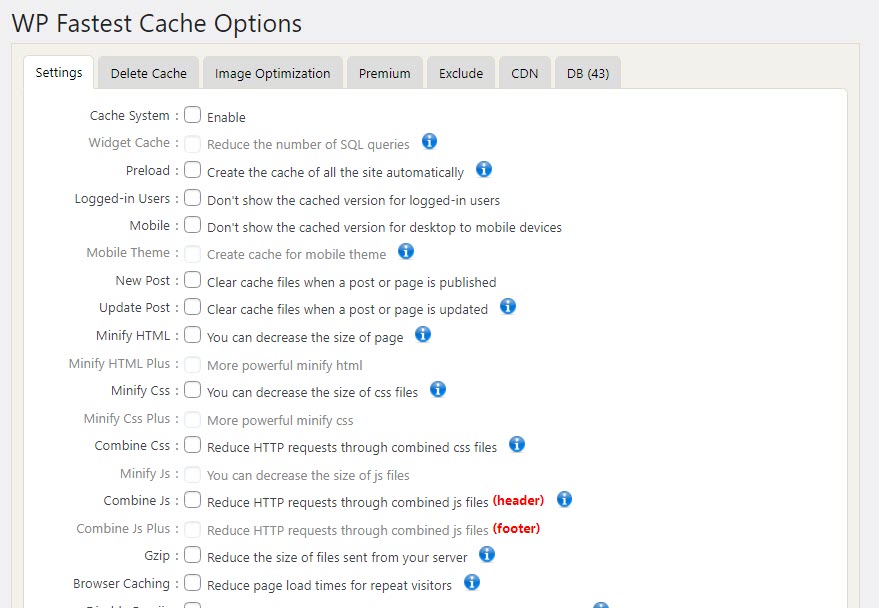Open the Image Optimization tab
Image resolution: width=879 pixels, height=608 pixels.
point(272,73)
